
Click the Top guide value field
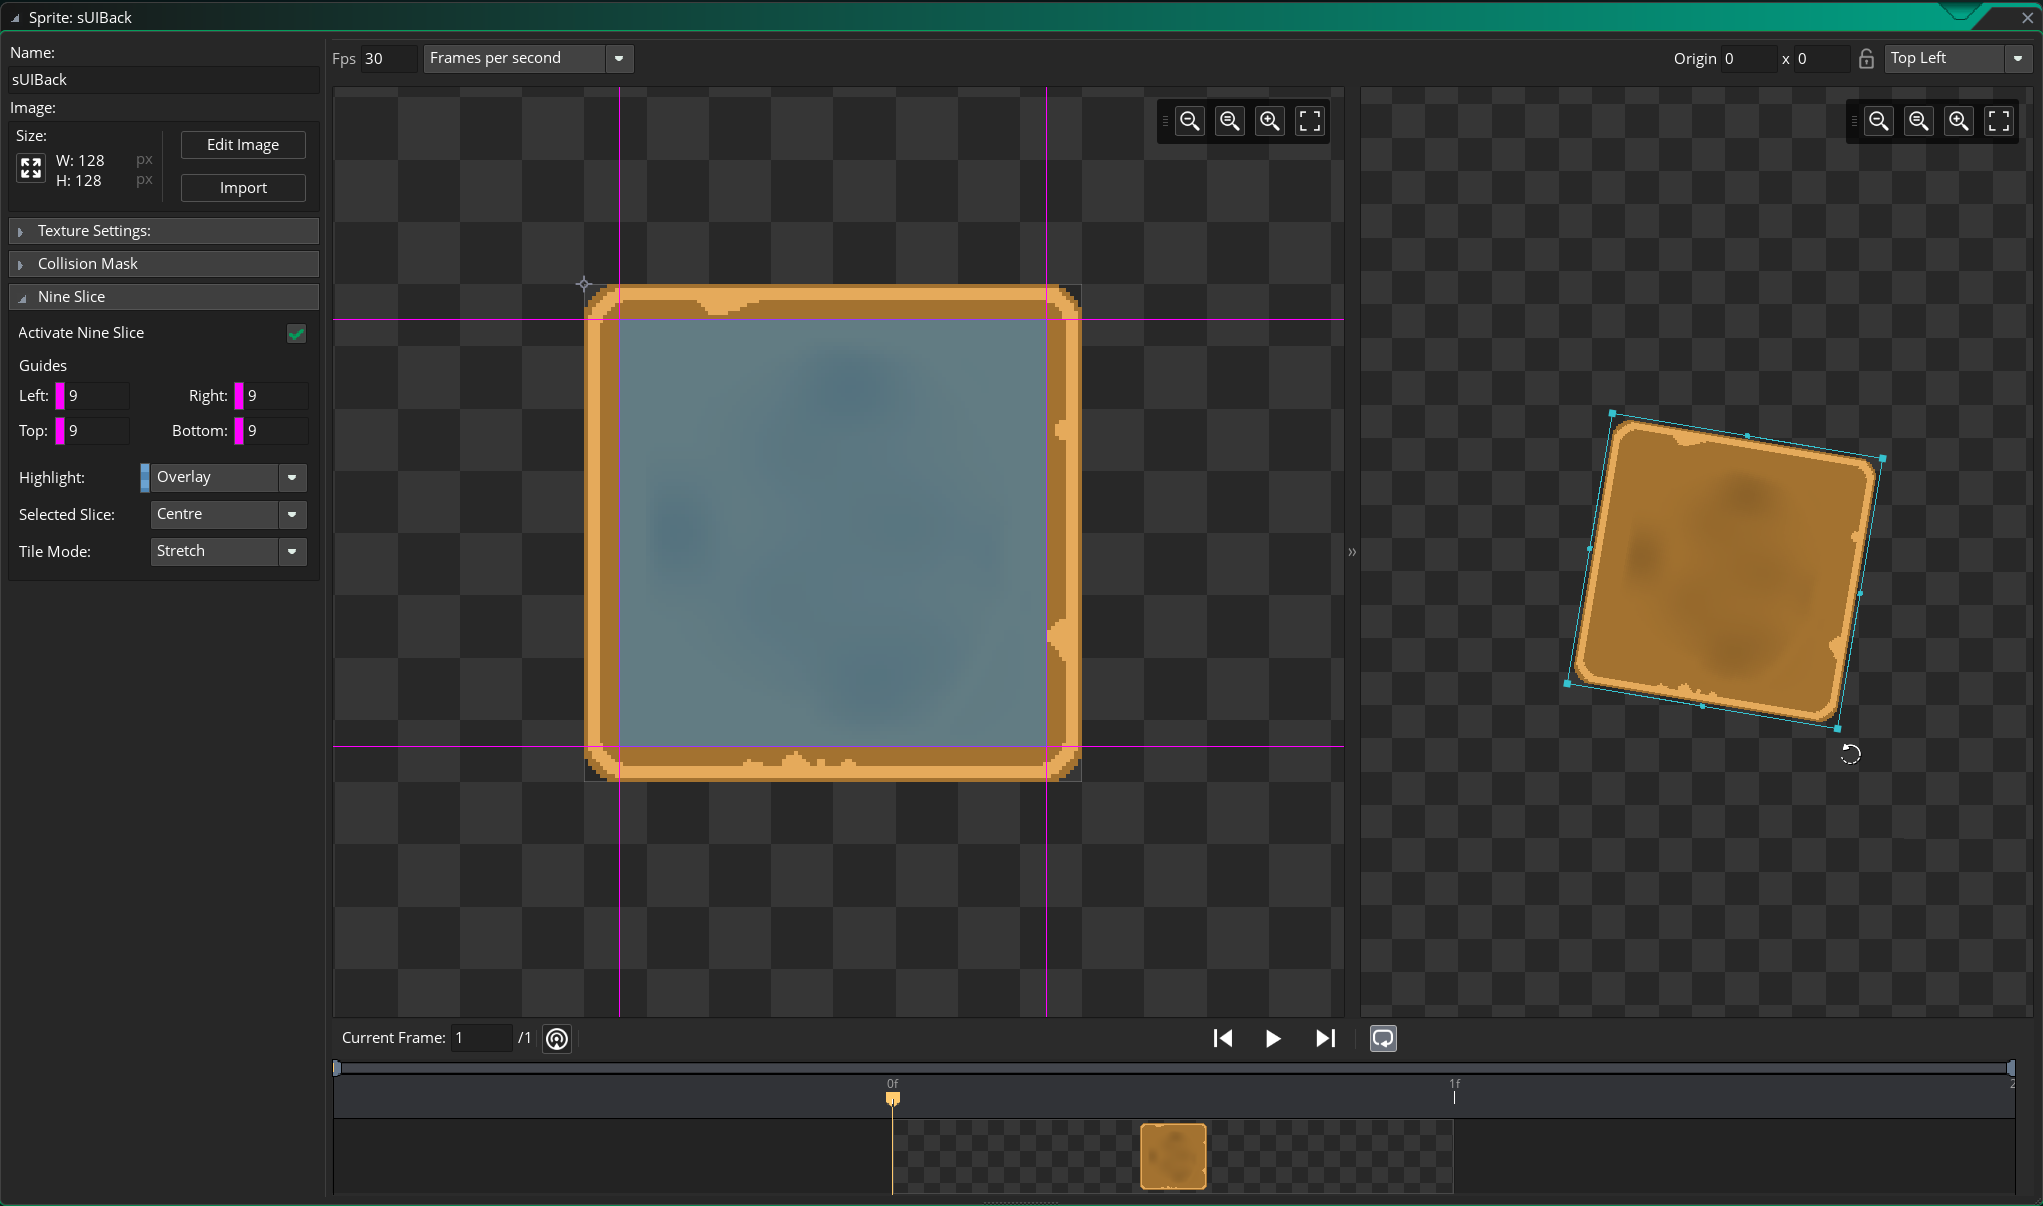click(97, 431)
